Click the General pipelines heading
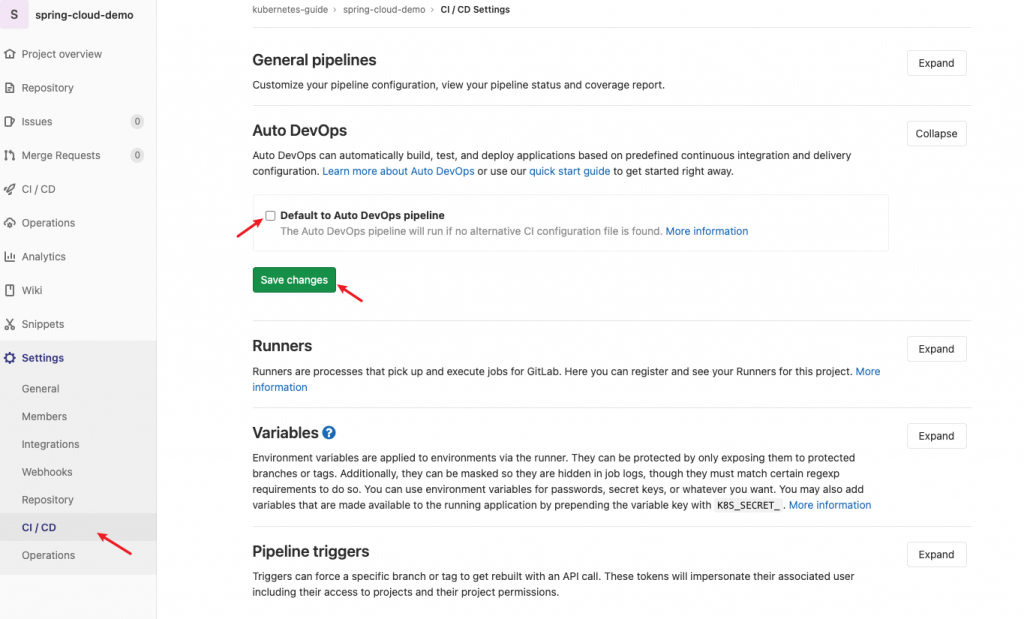 [314, 60]
